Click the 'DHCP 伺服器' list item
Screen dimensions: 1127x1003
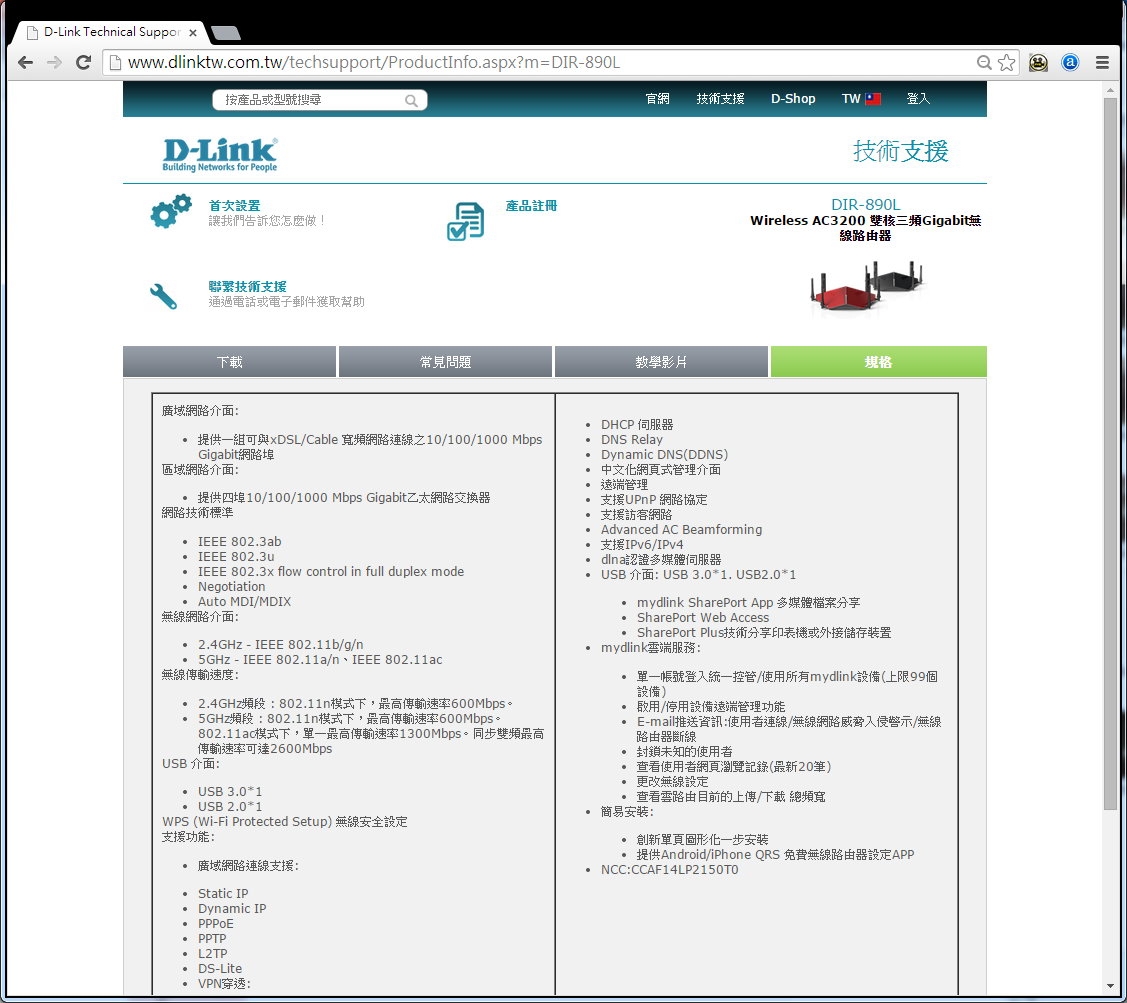637,424
